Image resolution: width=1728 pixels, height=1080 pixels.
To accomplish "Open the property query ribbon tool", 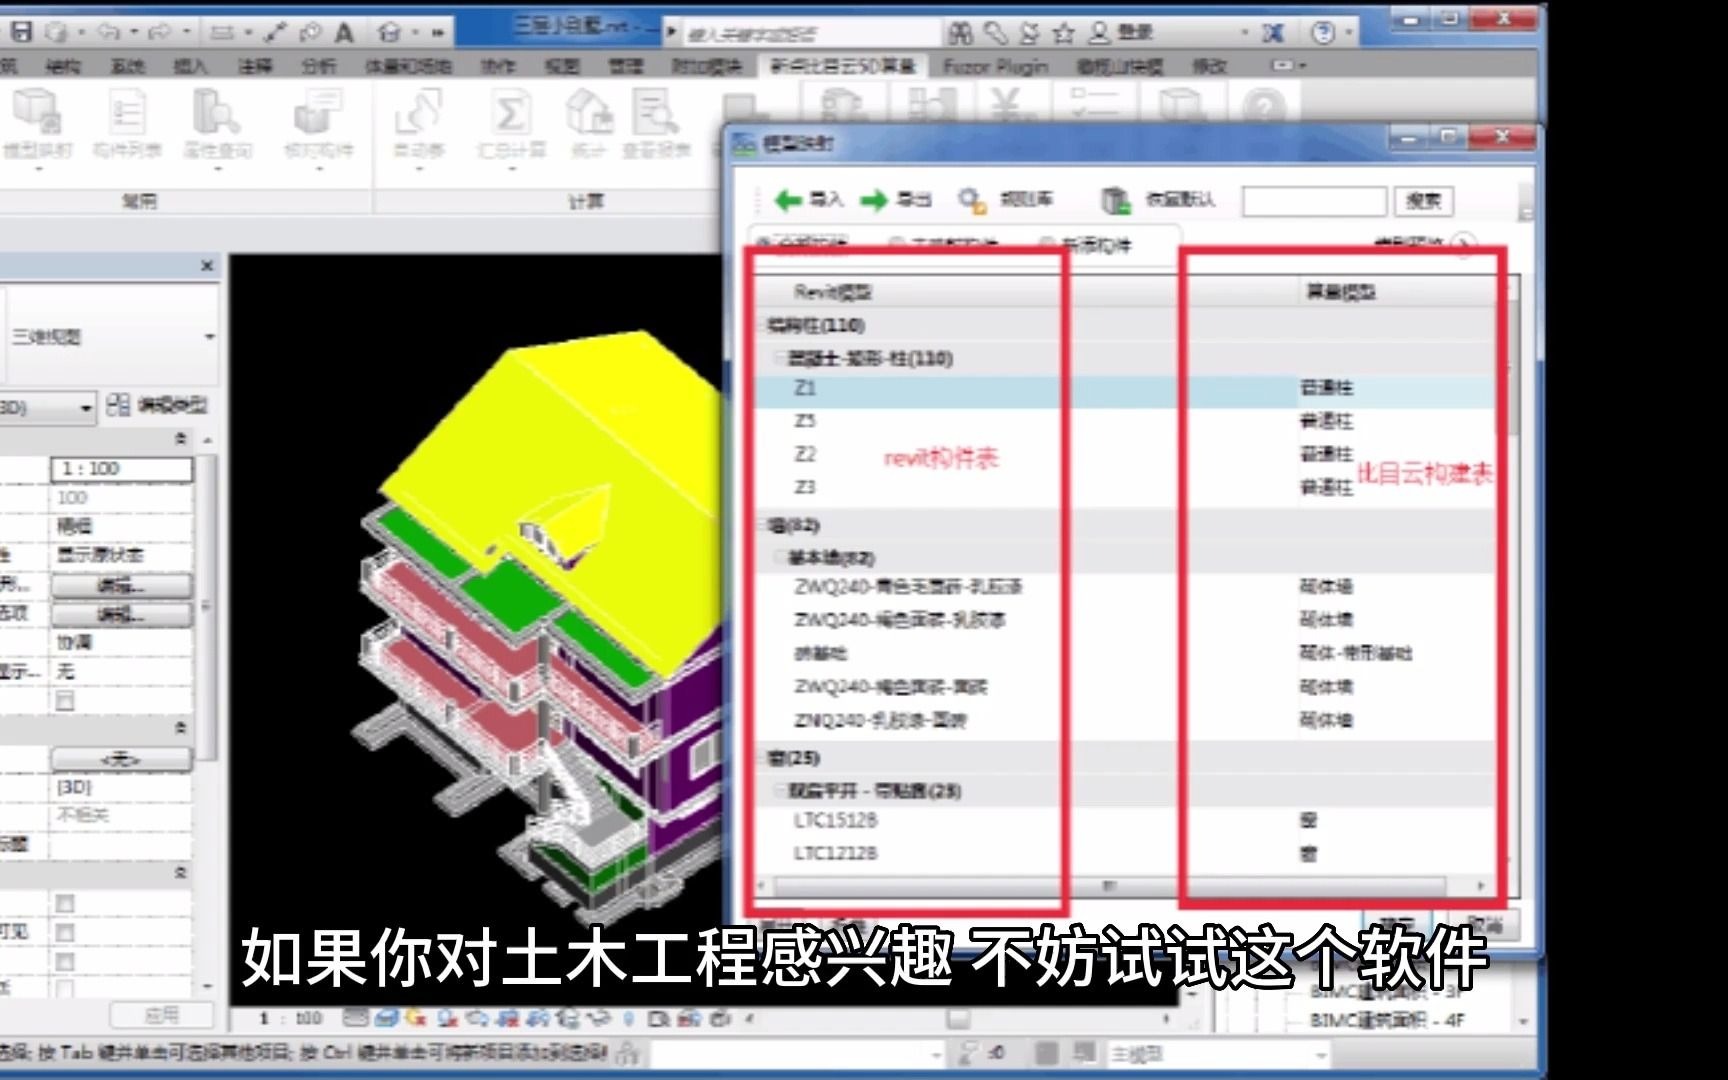I will point(217,124).
